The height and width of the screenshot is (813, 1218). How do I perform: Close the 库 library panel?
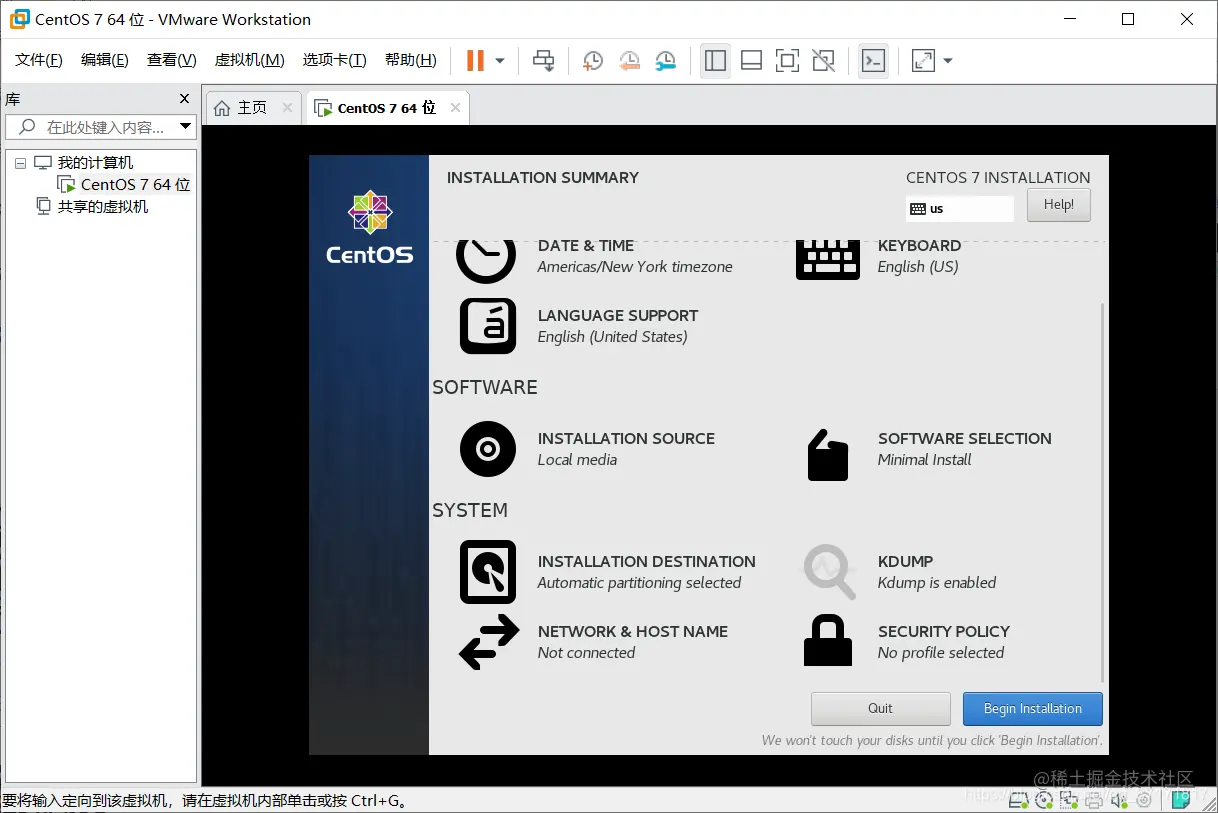[184, 99]
